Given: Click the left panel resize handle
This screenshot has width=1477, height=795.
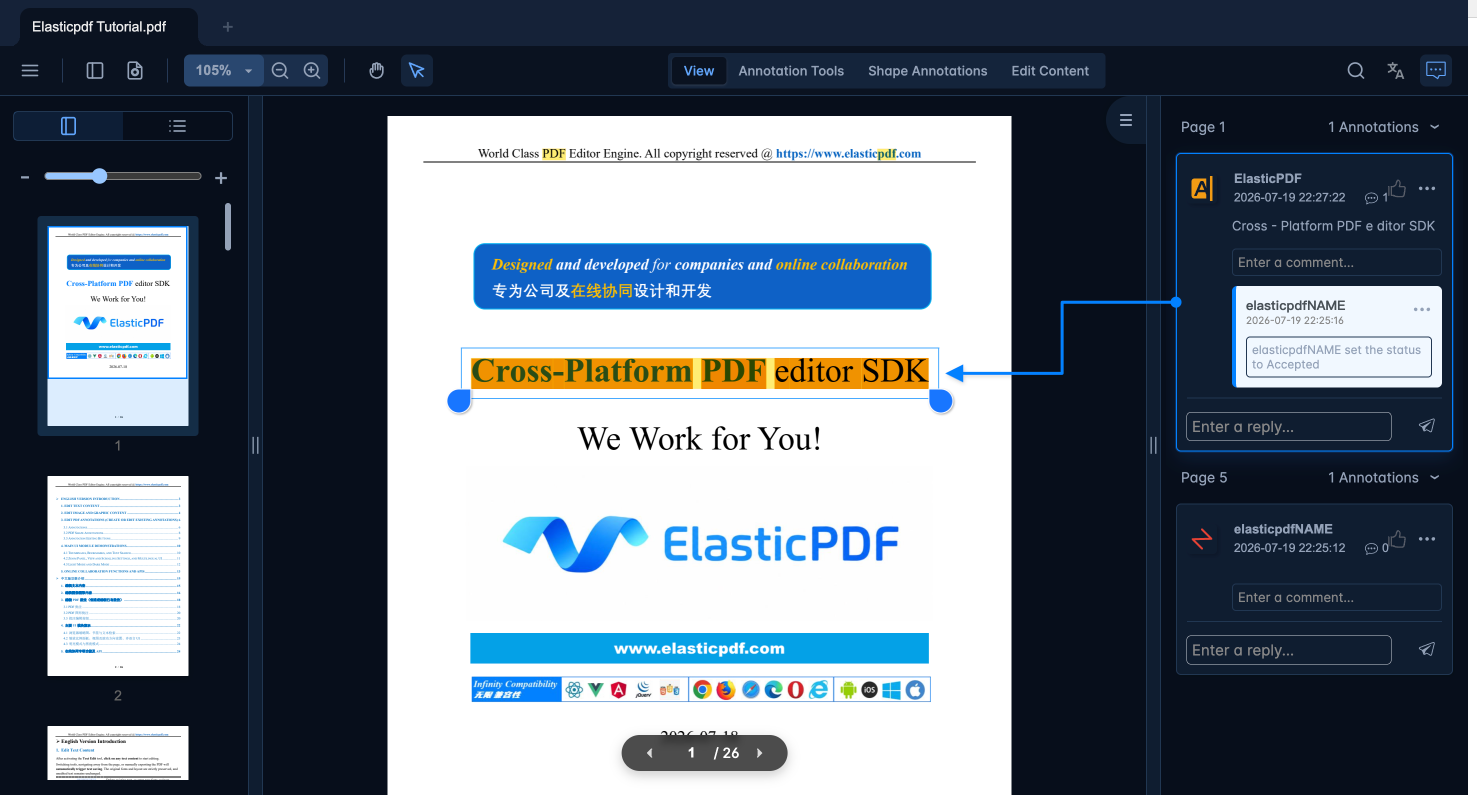Looking at the screenshot, I should click(255, 445).
